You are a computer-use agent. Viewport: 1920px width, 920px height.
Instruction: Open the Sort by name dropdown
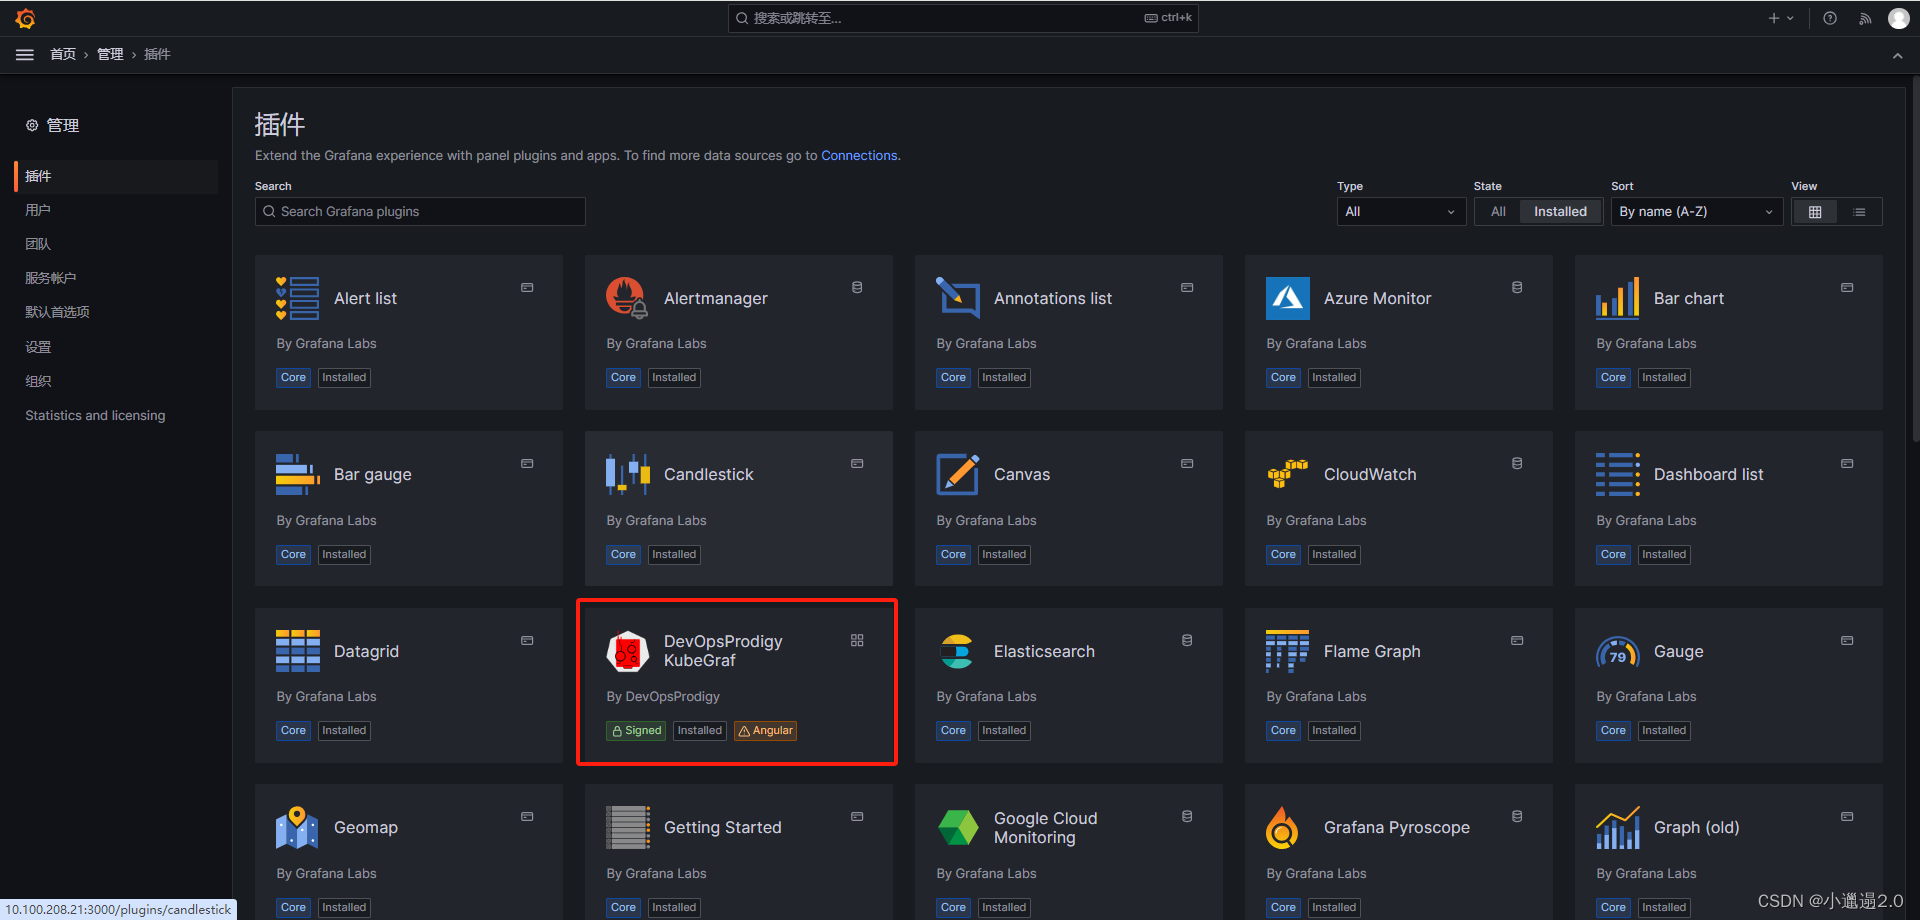[x=1696, y=212]
